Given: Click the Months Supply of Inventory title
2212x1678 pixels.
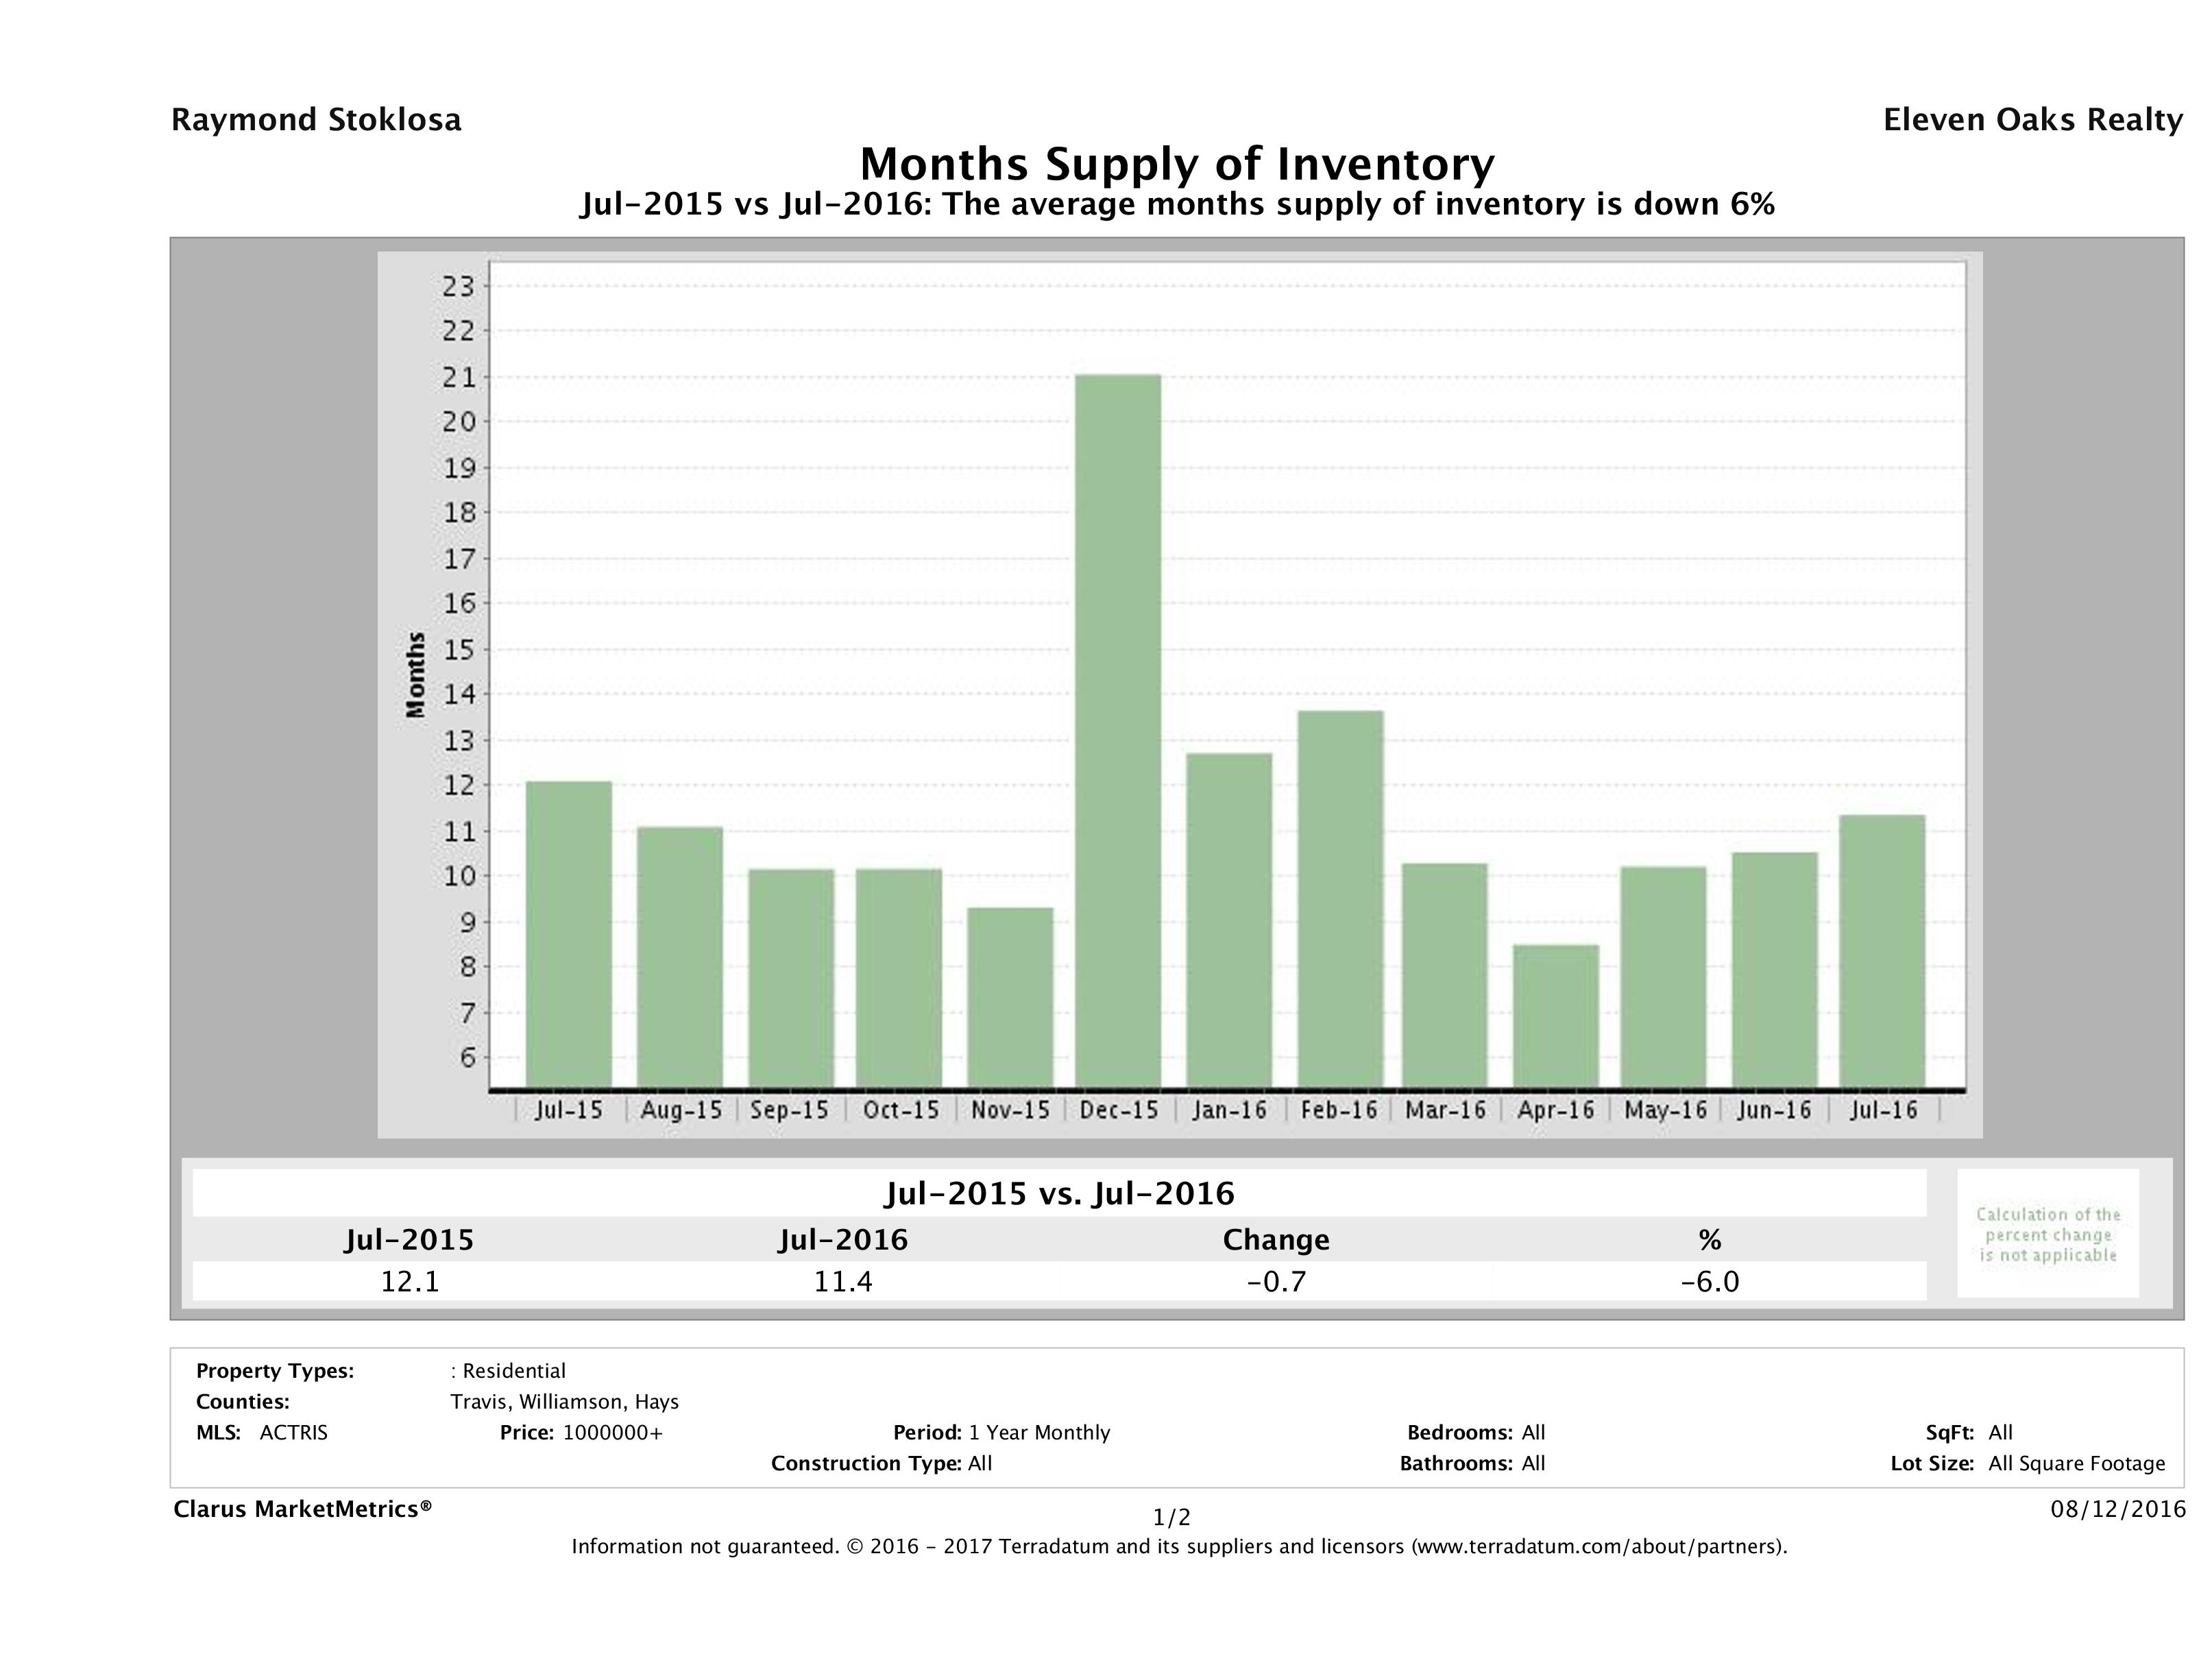Looking at the screenshot, I should click(x=1177, y=164).
